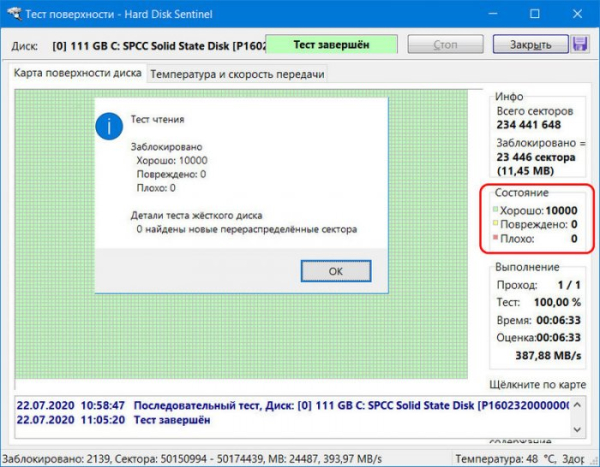
Task: Open Температура и скорость передачи tab
Action: coord(236,74)
